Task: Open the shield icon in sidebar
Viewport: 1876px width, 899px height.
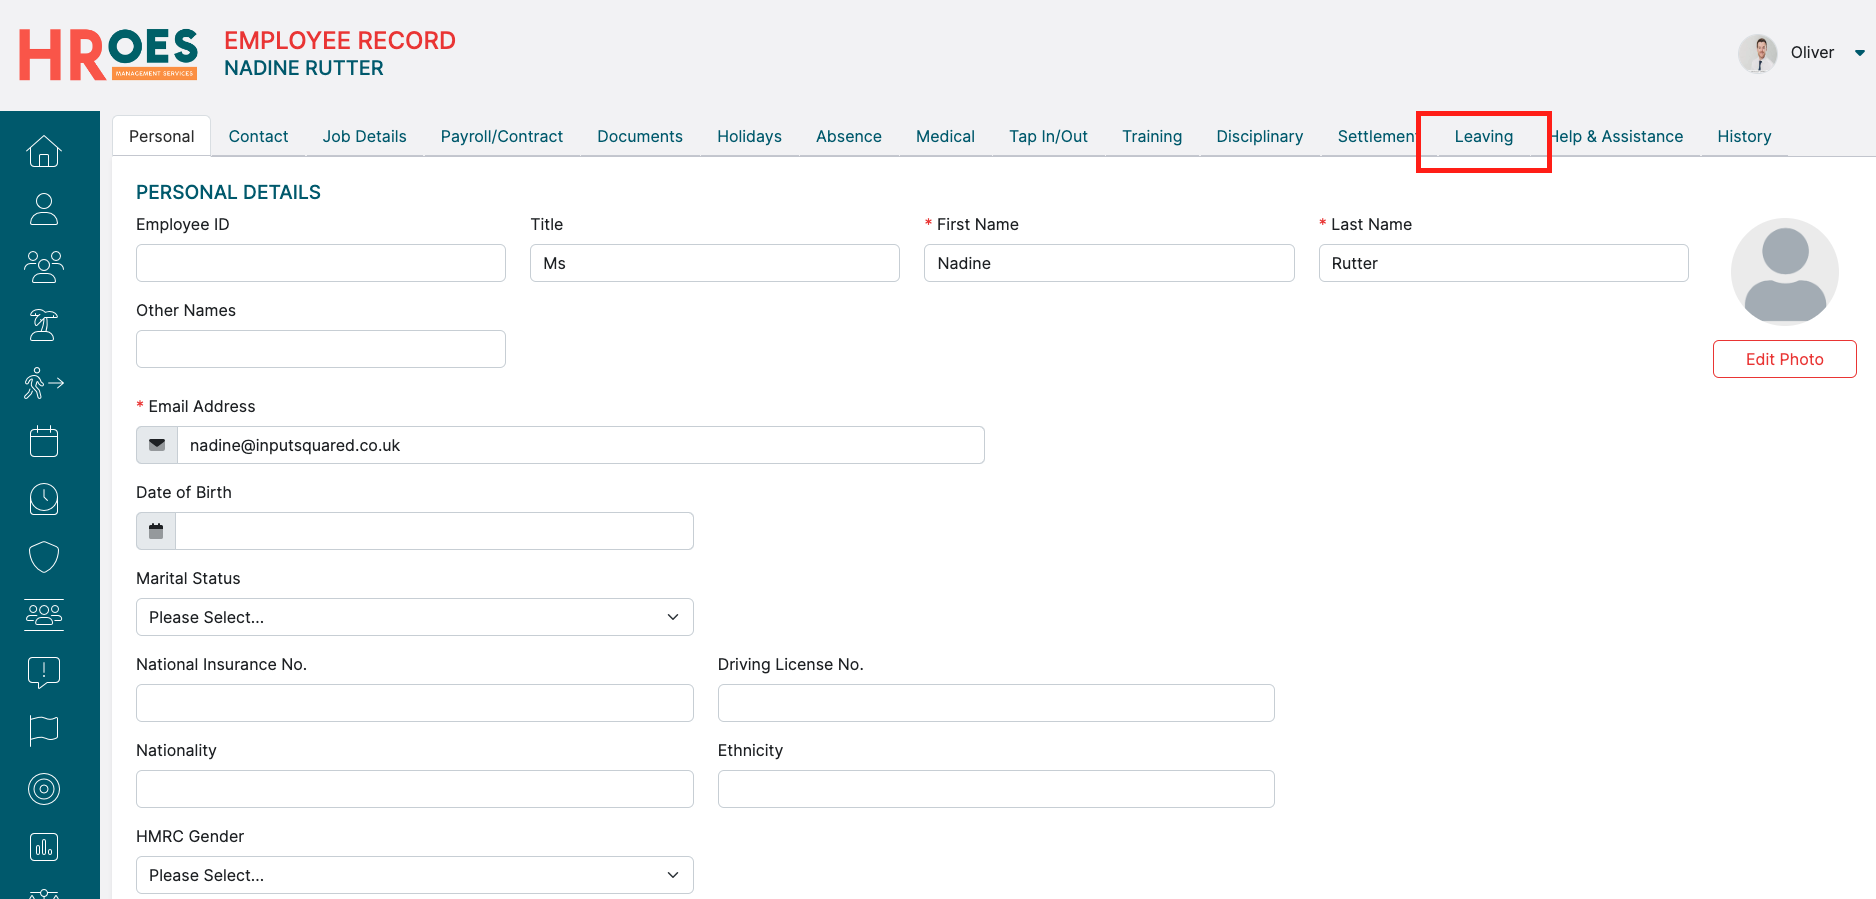Action: pyautogui.click(x=44, y=557)
